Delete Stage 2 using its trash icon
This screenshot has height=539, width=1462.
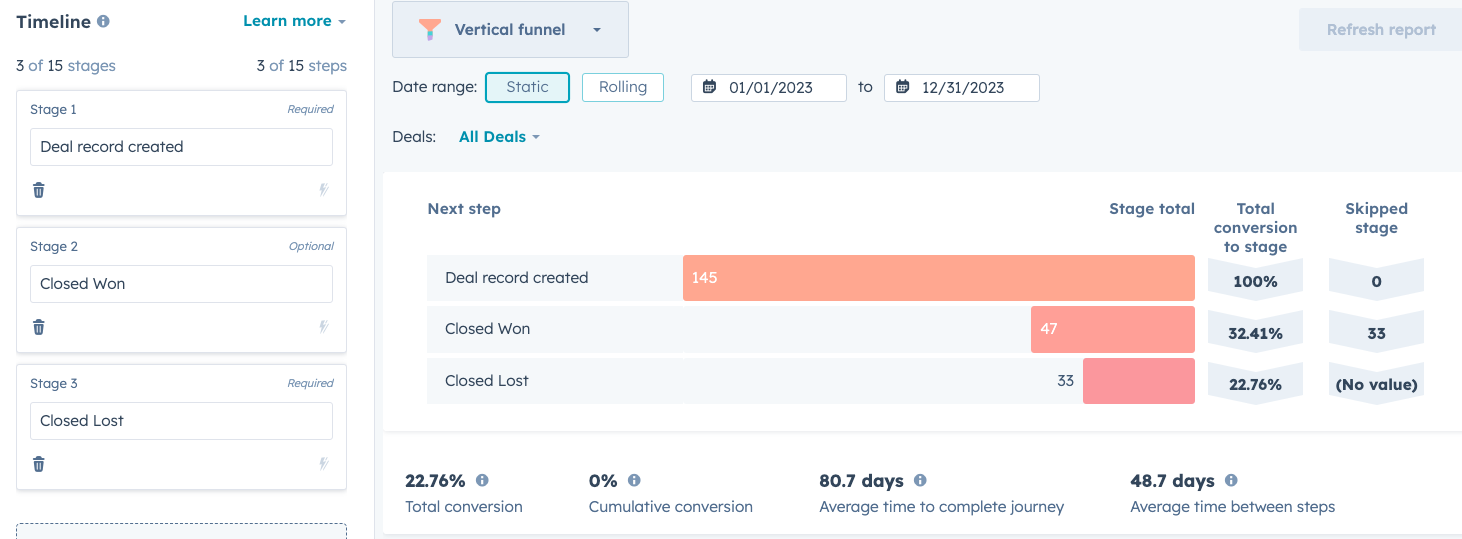39,327
